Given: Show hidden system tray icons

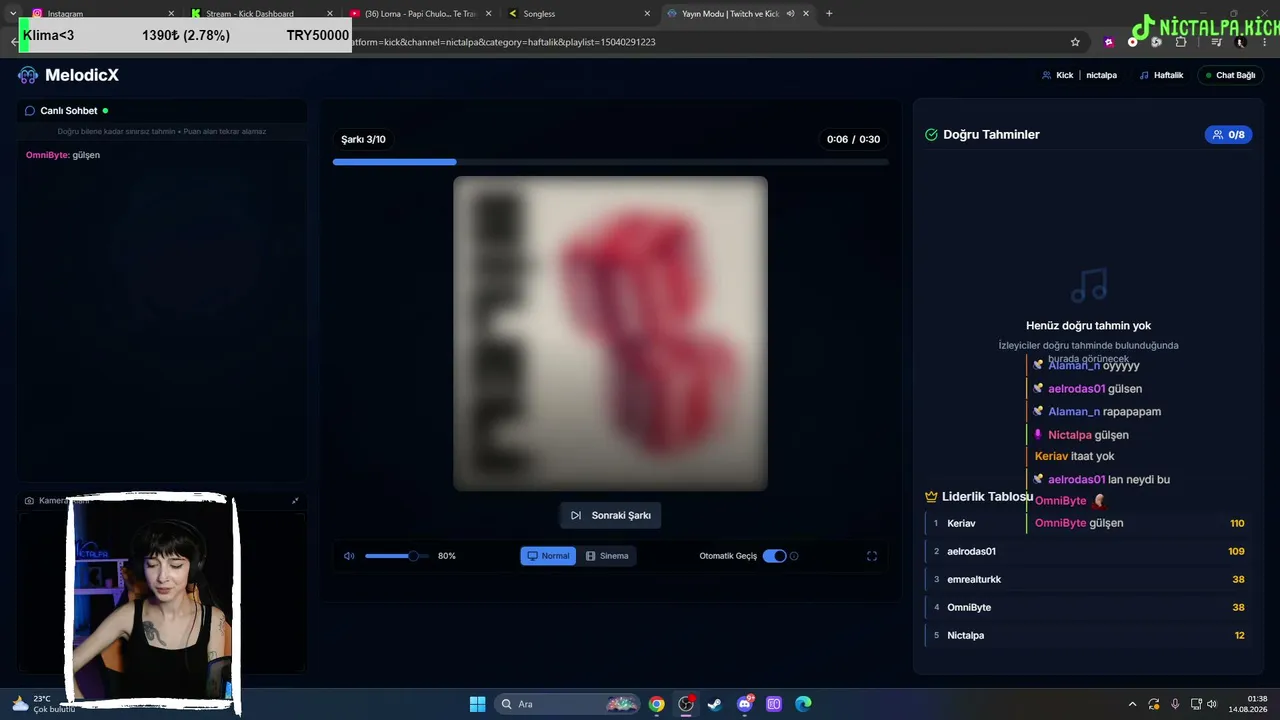Looking at the screenshot, I should click(x=1132, y=704).
